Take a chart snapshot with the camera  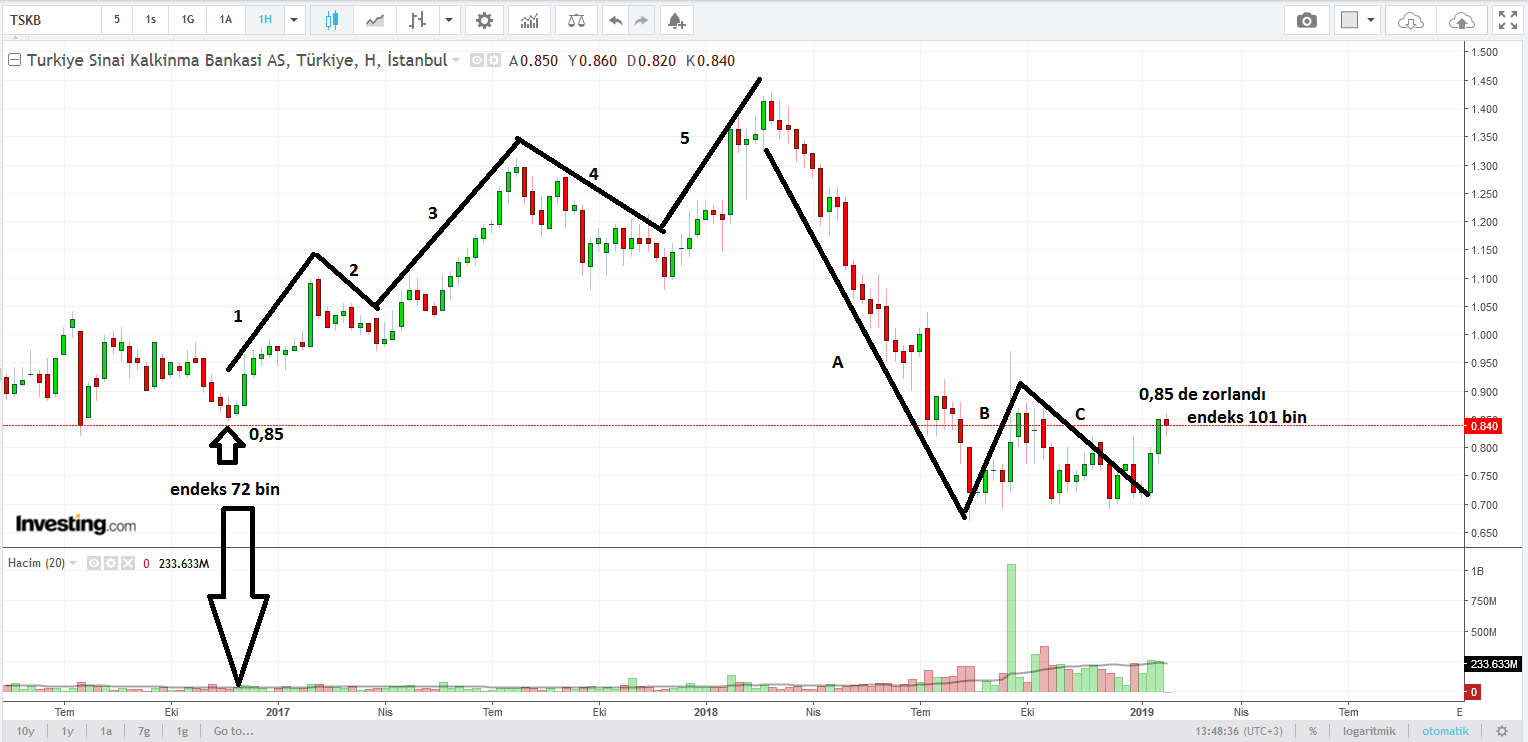click(1306, 20)
